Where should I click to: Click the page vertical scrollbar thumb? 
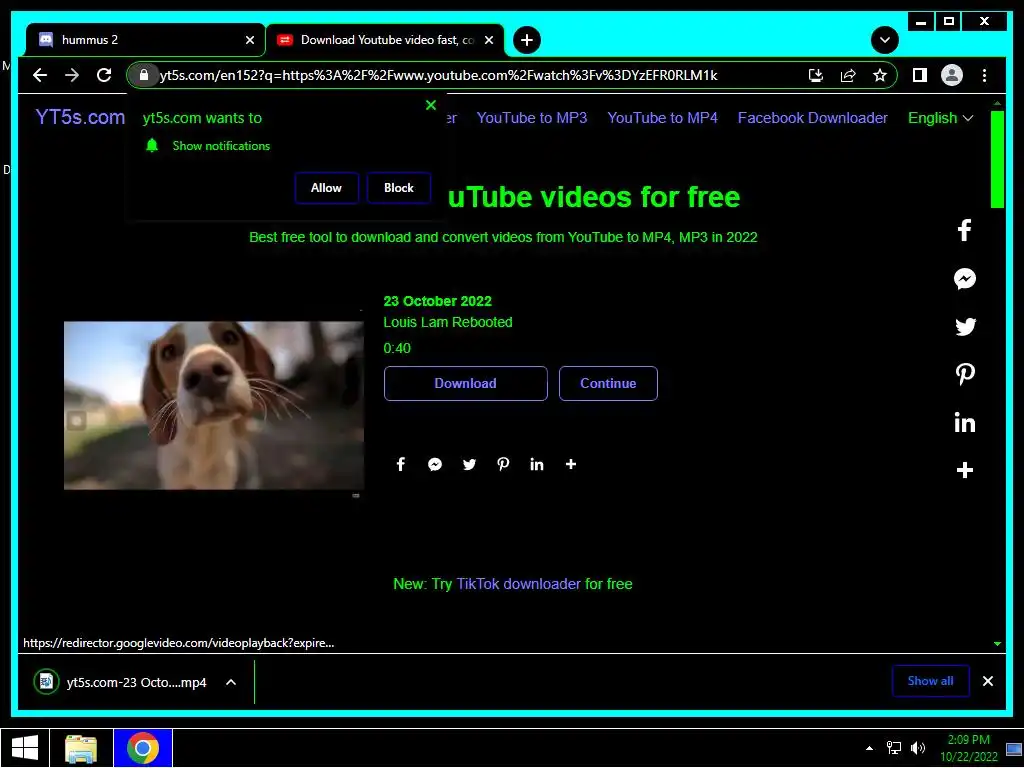(997, 159)
